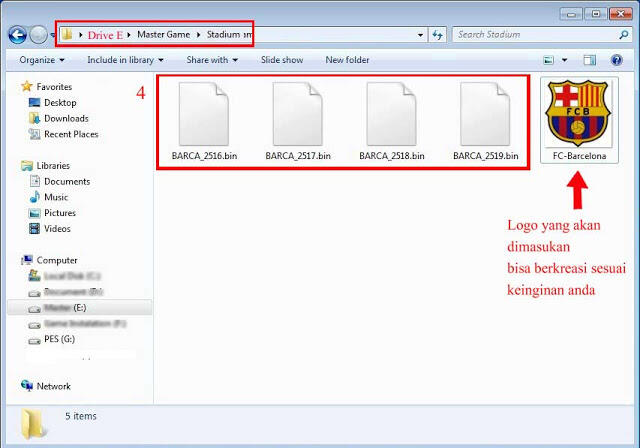Select Libraries in the navigation pane
This screenshot has width=640, height=448.
[x=53, y=166]
